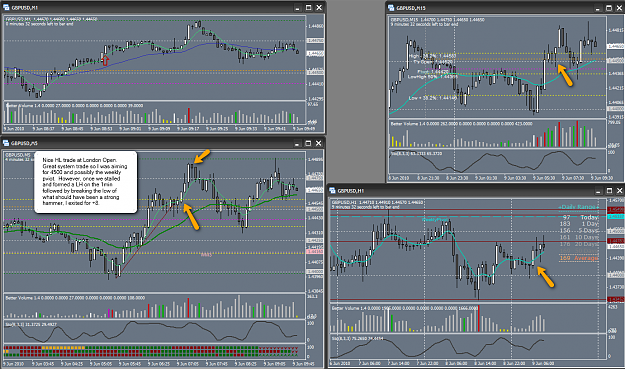The image size is (625, 369).
Task: Click the '9 Jun 05:45' time label in M5 chart
Action: coord(130,363)
